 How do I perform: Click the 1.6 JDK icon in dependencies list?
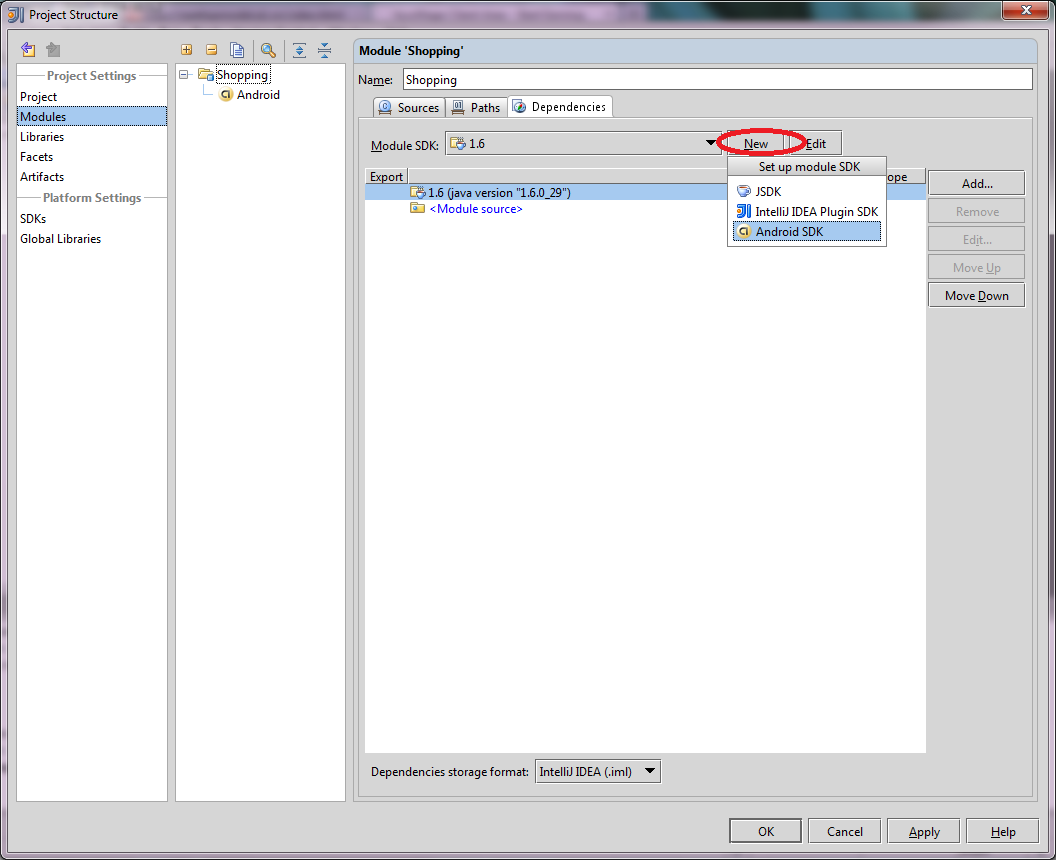[x=418, y=192]
